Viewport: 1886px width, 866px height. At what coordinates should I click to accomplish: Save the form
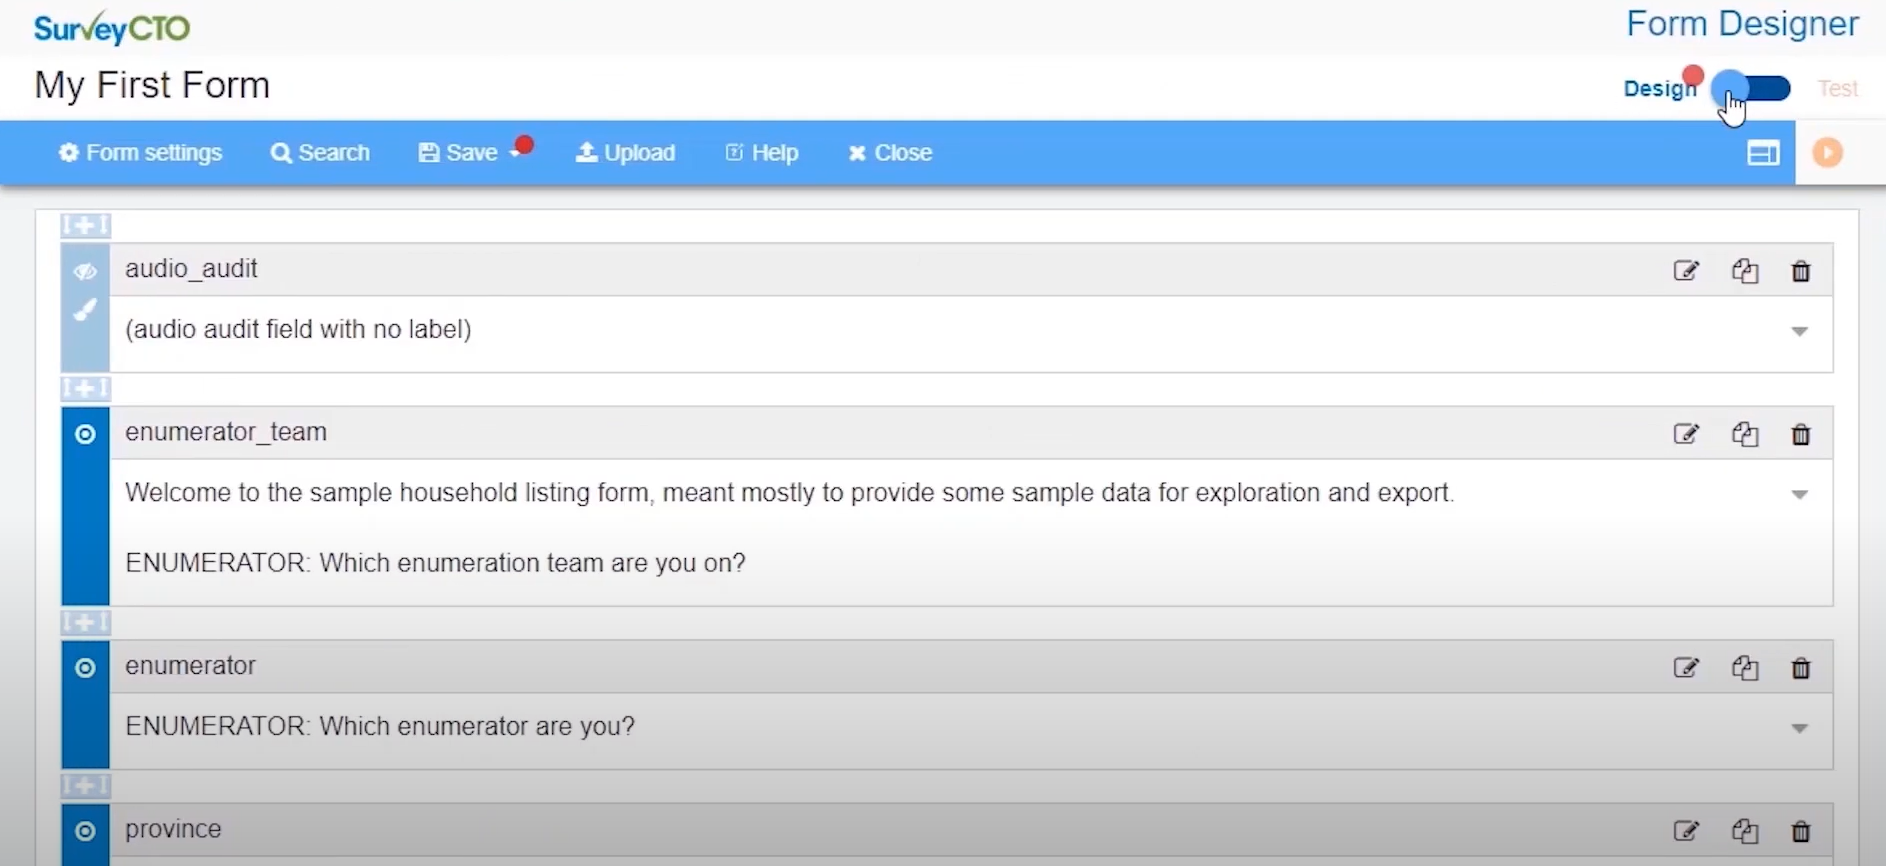coord(458,153)
